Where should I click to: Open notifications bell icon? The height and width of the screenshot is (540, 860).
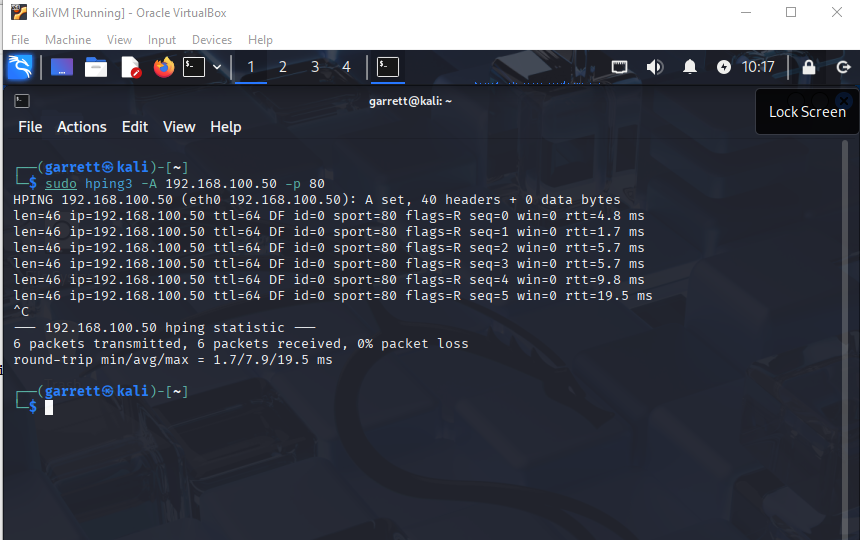pos(690,67)
